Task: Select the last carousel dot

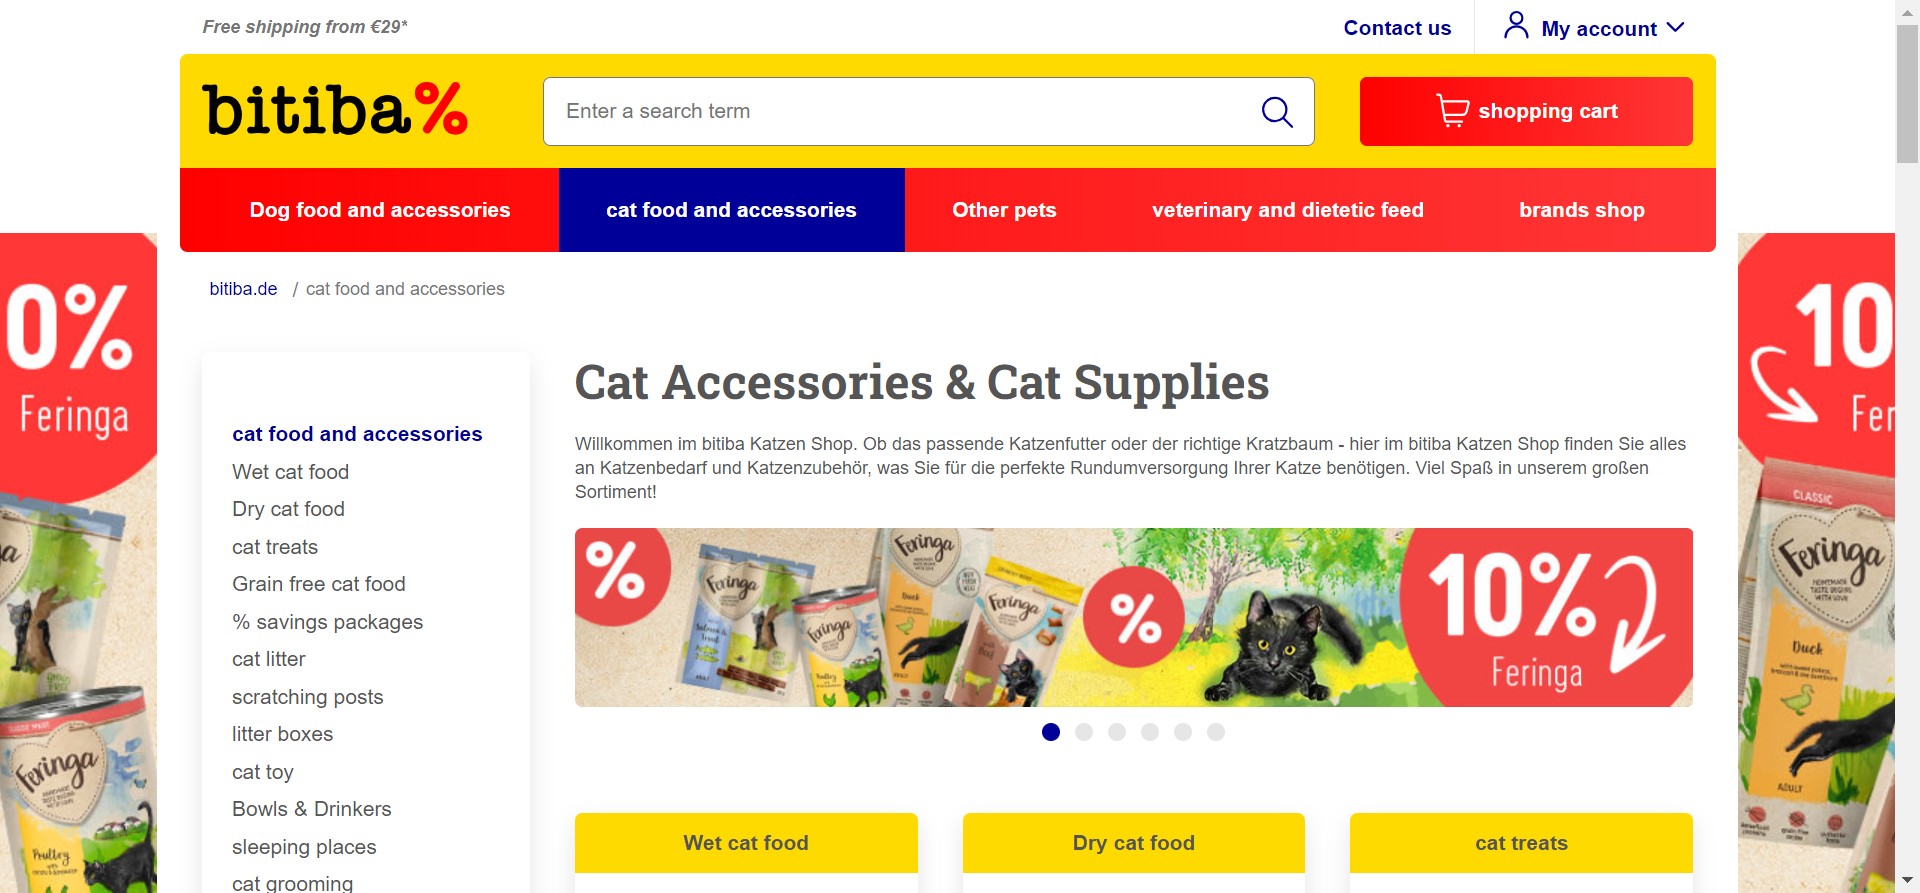Action: click(1216, 732)
